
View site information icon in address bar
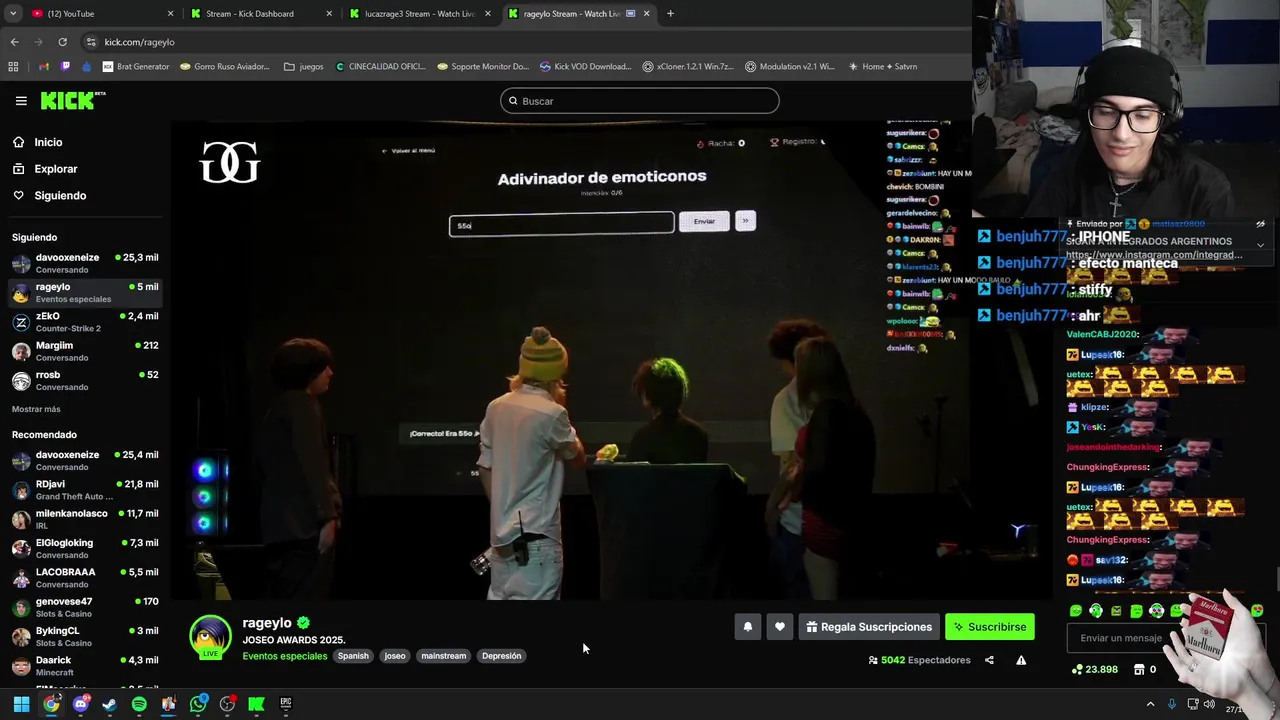click(91, 42)
